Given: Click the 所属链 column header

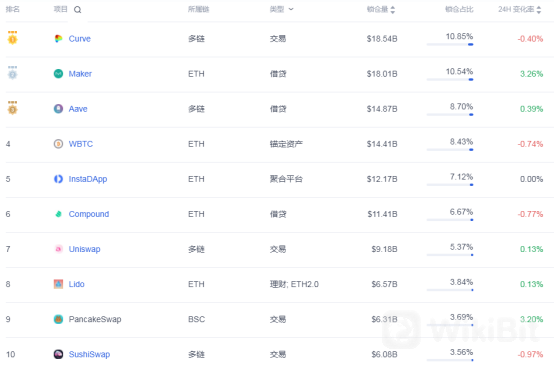Looking at the screenshot, I should 199,9.
